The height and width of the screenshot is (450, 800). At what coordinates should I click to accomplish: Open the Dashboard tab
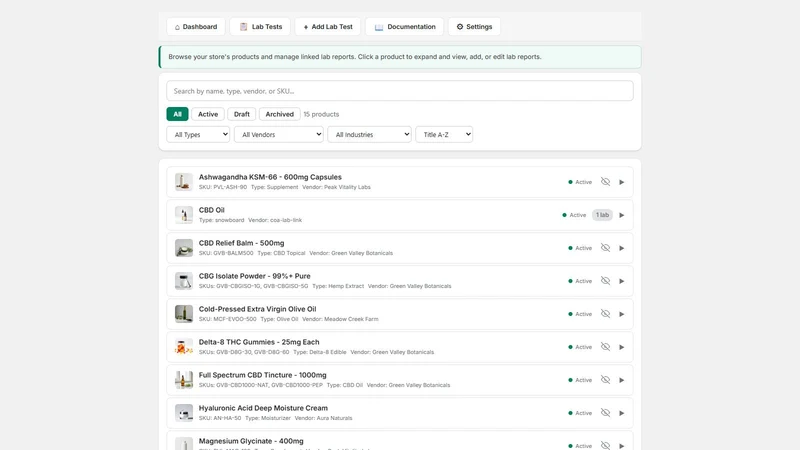pos(196,27)
